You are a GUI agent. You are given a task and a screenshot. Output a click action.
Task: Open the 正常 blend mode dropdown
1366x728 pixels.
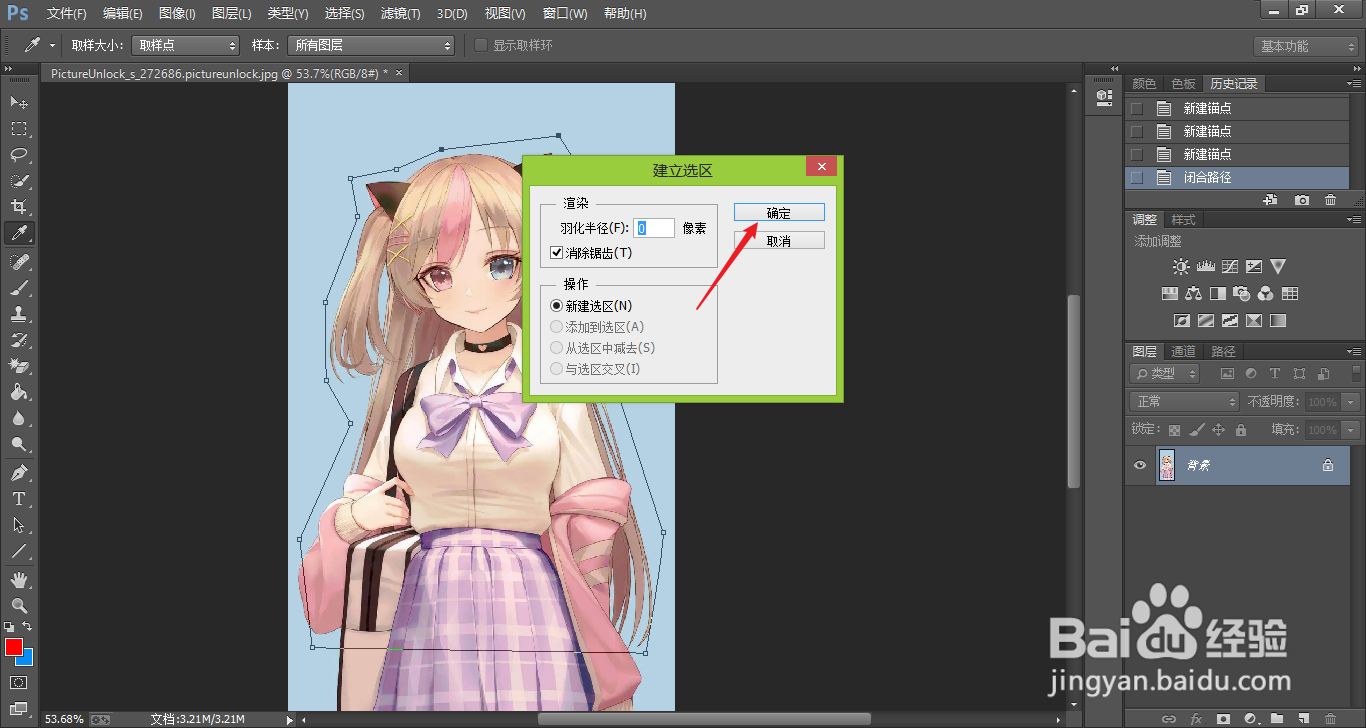point(1184,401)
